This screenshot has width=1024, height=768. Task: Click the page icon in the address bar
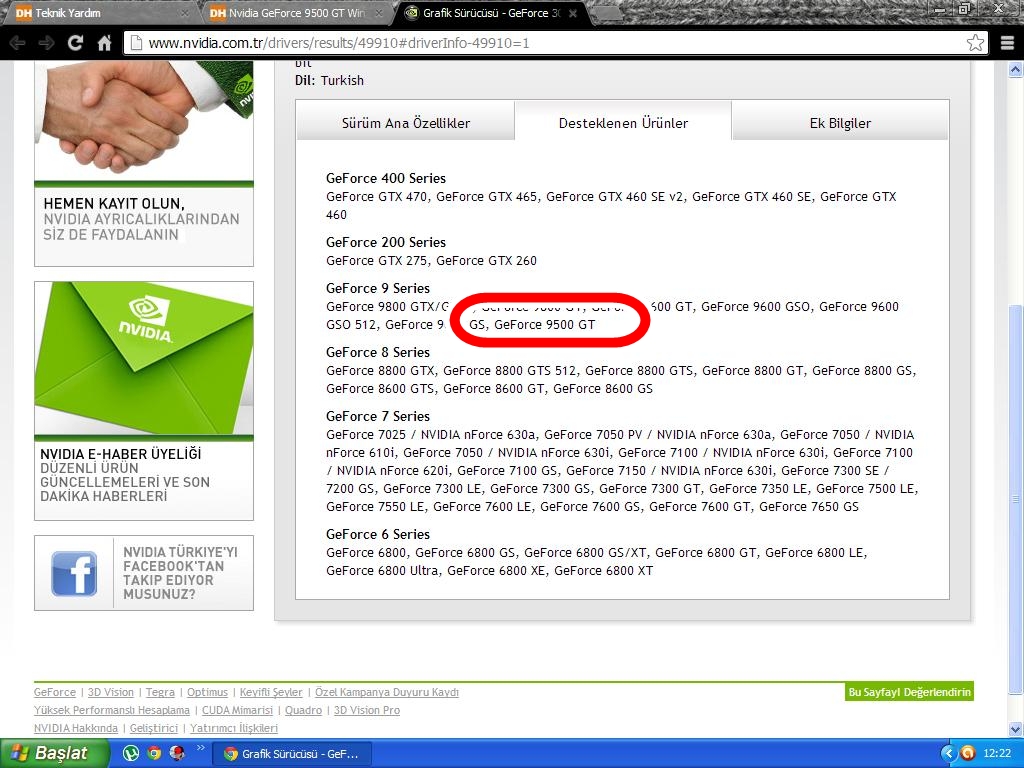136,43
